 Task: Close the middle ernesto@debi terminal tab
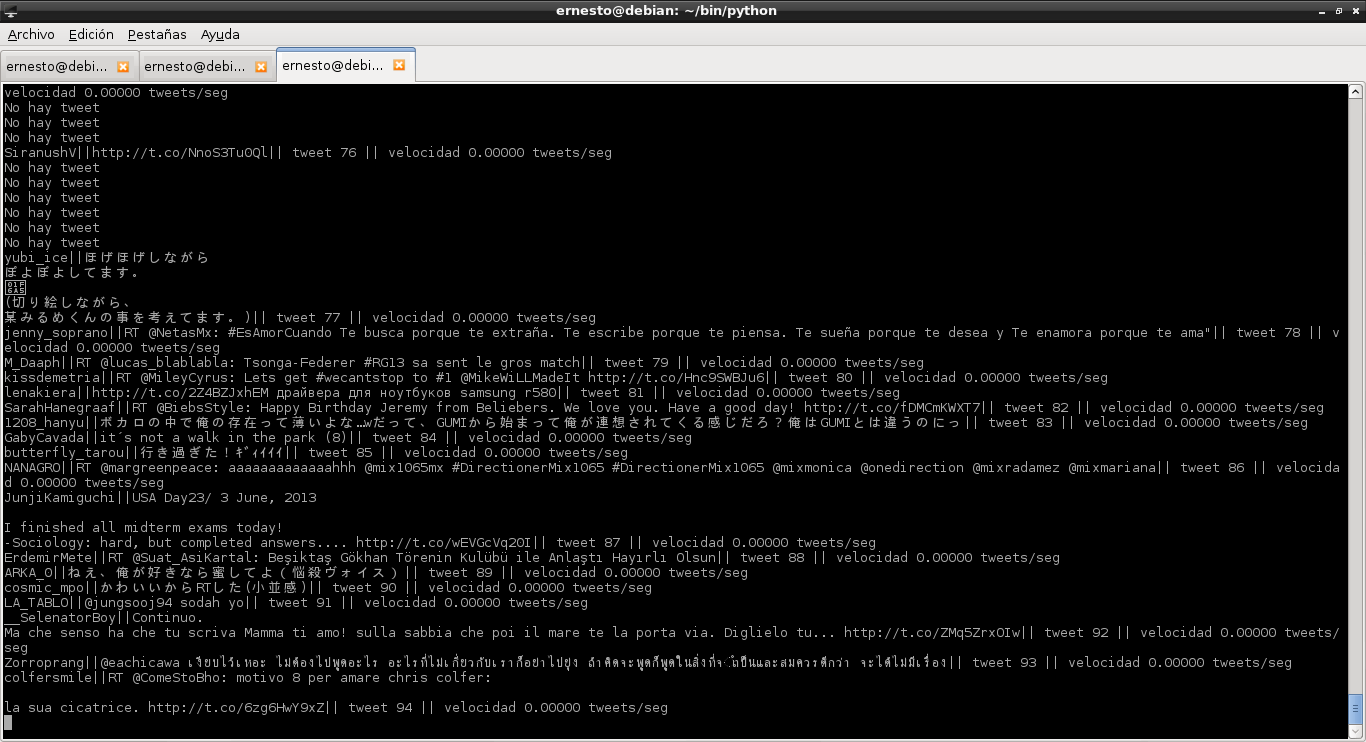coord(261,67)
